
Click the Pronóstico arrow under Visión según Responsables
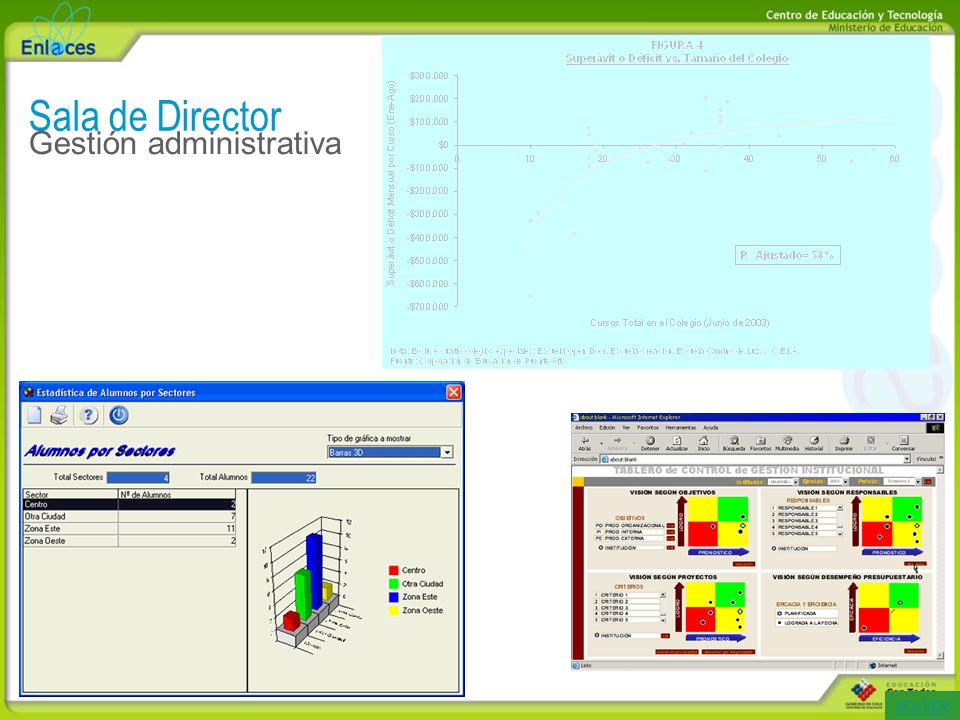pyautogui.click(x=893, y=552)
